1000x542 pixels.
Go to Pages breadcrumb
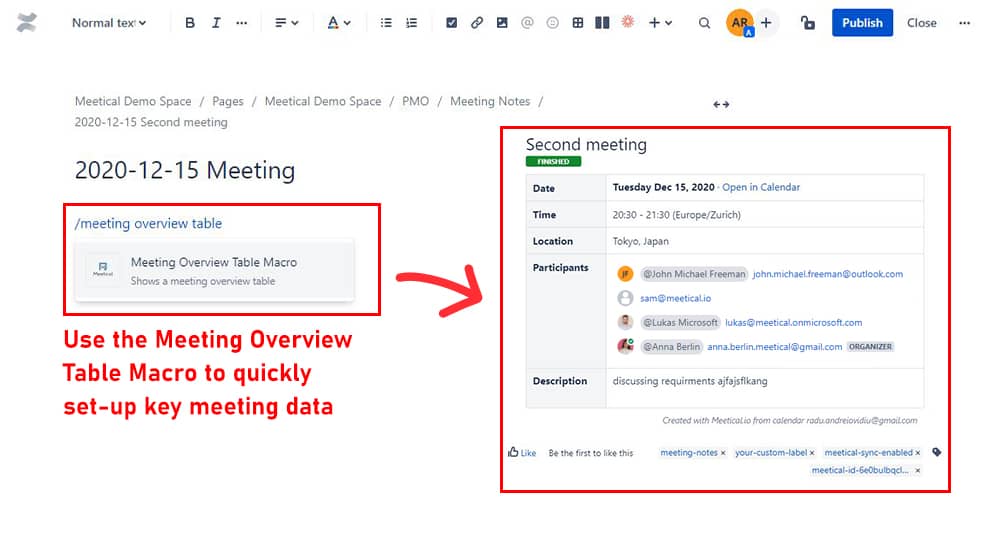228,101
